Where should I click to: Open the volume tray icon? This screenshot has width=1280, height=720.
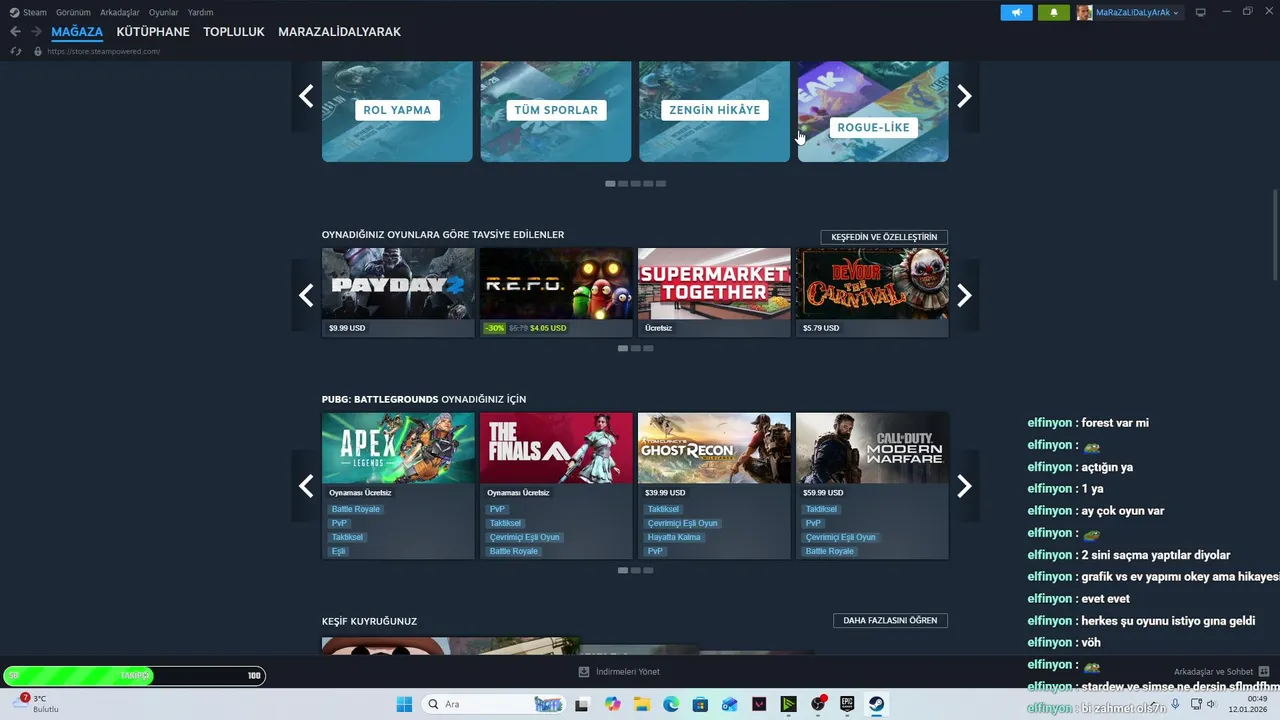tap(1211, 704)
